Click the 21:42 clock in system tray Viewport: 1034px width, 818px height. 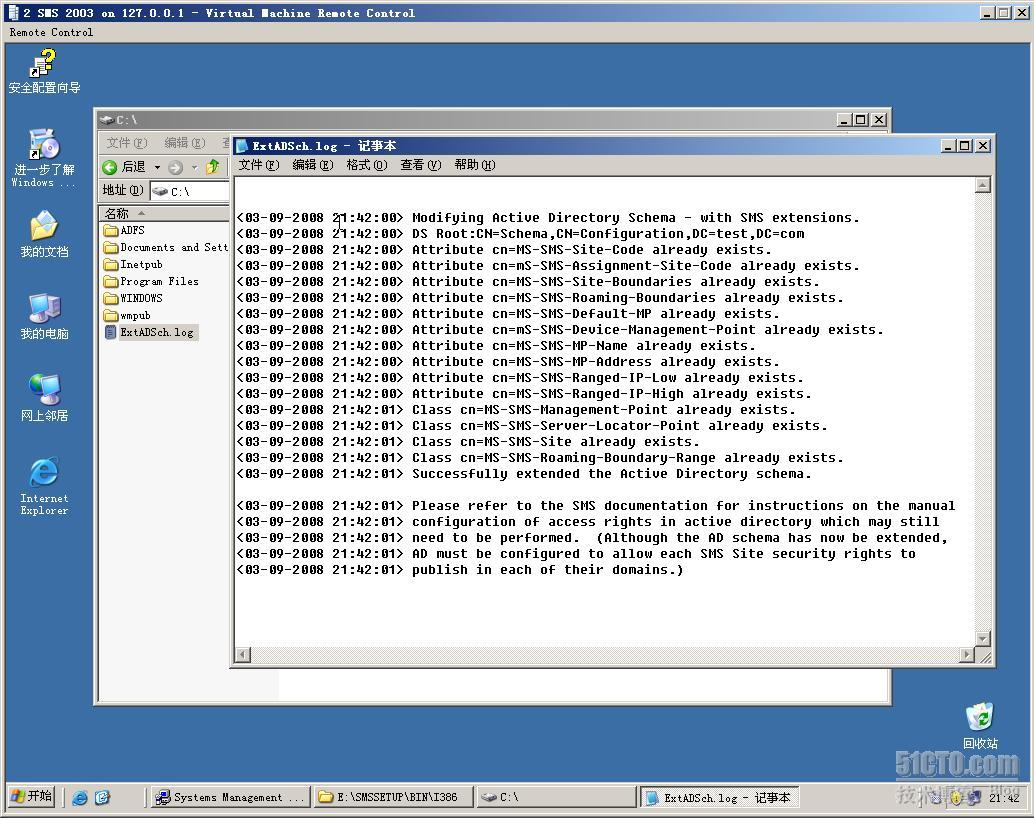pos(1004,798)
